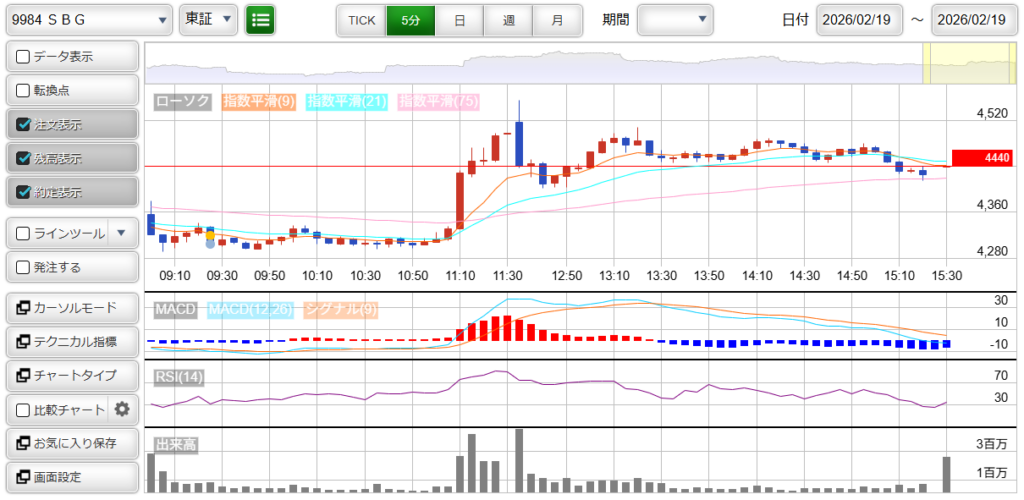Image resolution: width=1024 pixels, height=500 pixels.
Task: Uncheck the 注文表示 checkbox
Action: point(23,125)
